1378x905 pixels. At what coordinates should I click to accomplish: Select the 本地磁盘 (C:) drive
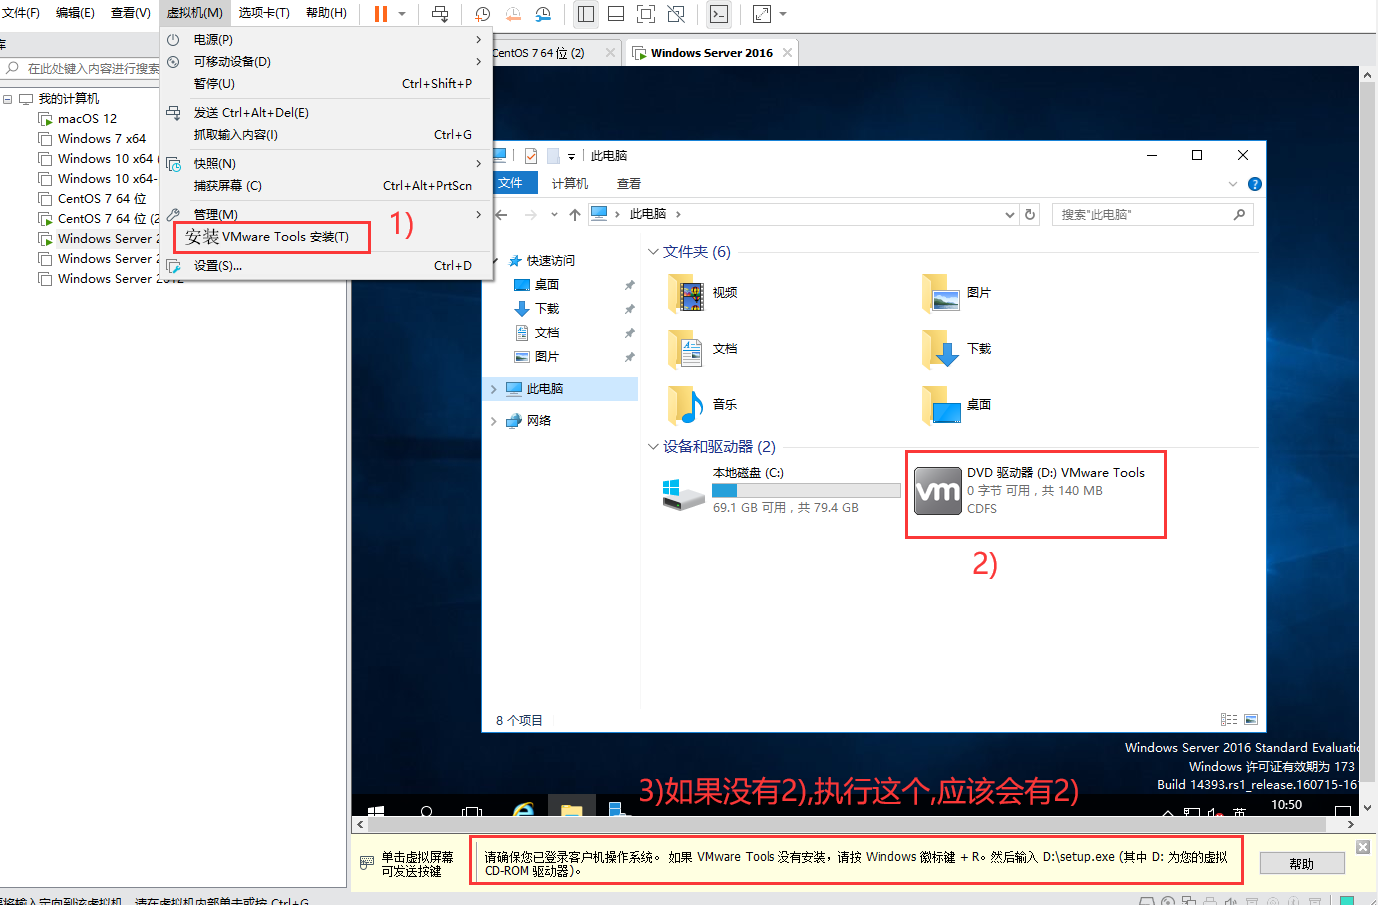click(781, 491)
